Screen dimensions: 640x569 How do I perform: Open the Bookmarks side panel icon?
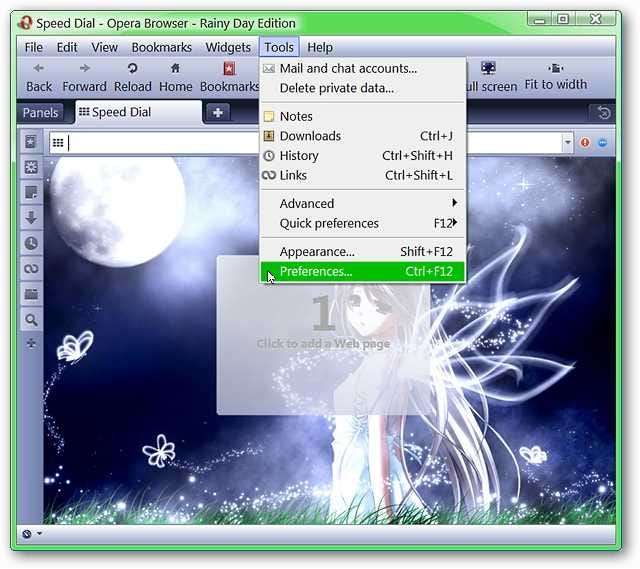point(31,142)
